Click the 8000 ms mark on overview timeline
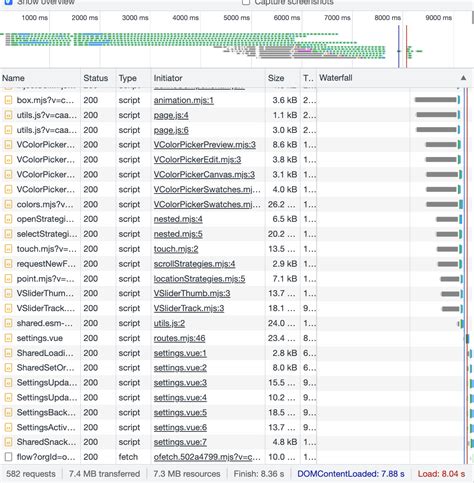 click(x=387, y=18)
